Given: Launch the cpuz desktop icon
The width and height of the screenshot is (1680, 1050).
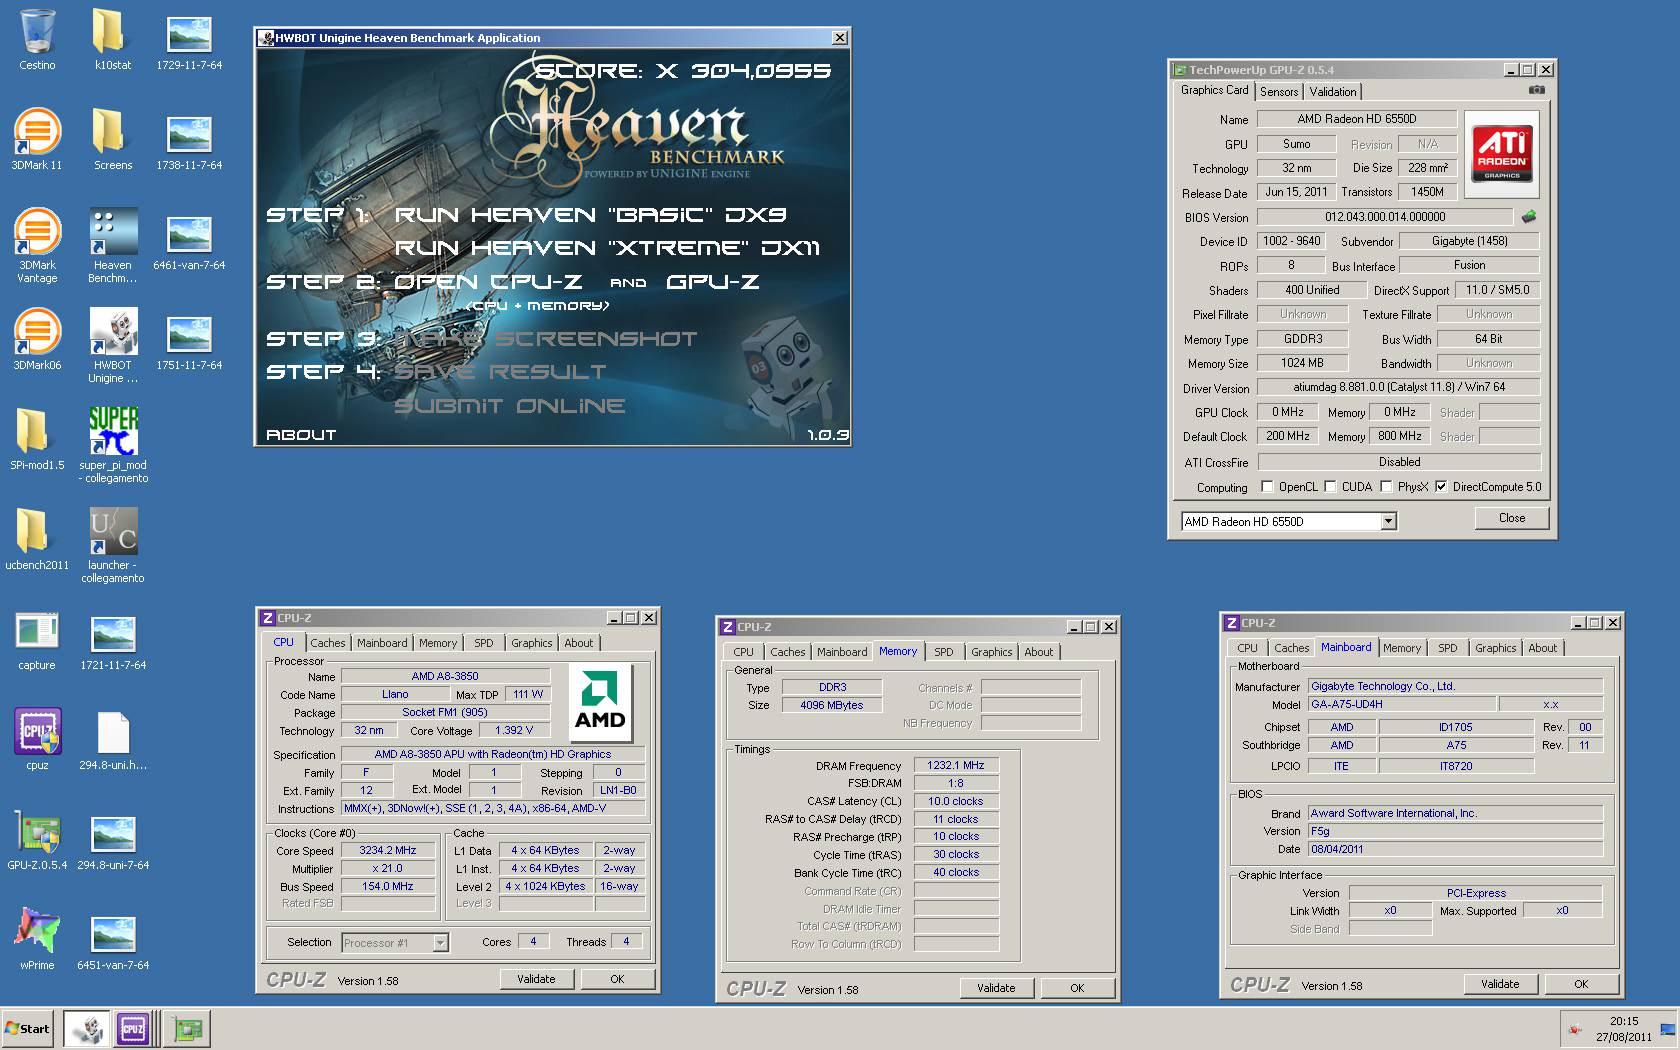Looking at the screenshot, I should 37,740.
